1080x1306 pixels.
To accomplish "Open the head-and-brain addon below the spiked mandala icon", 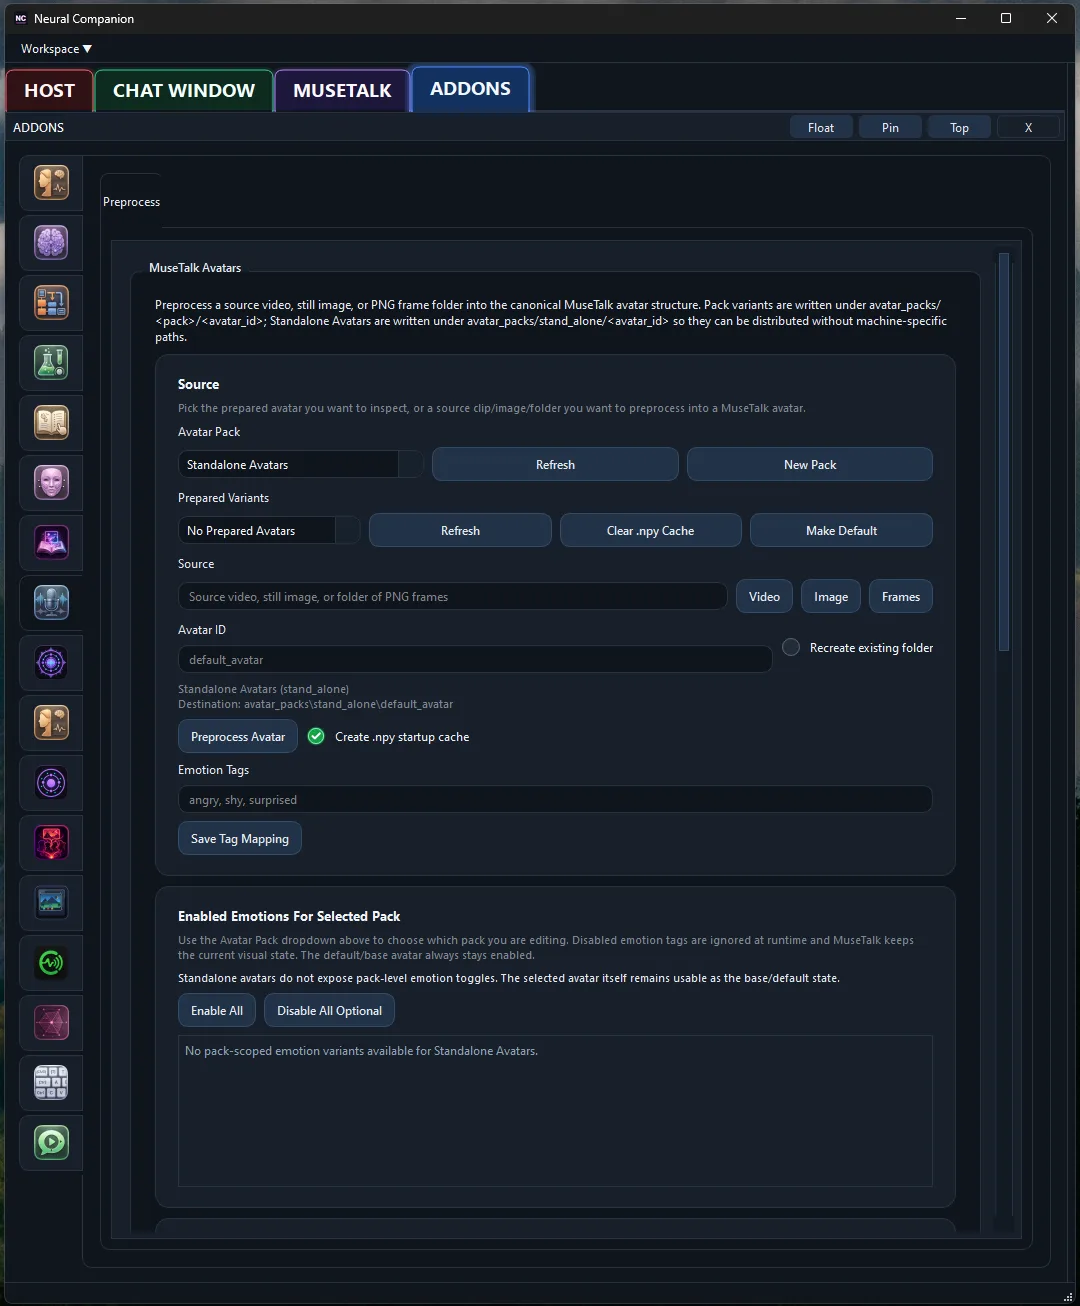I will point(51,723).
